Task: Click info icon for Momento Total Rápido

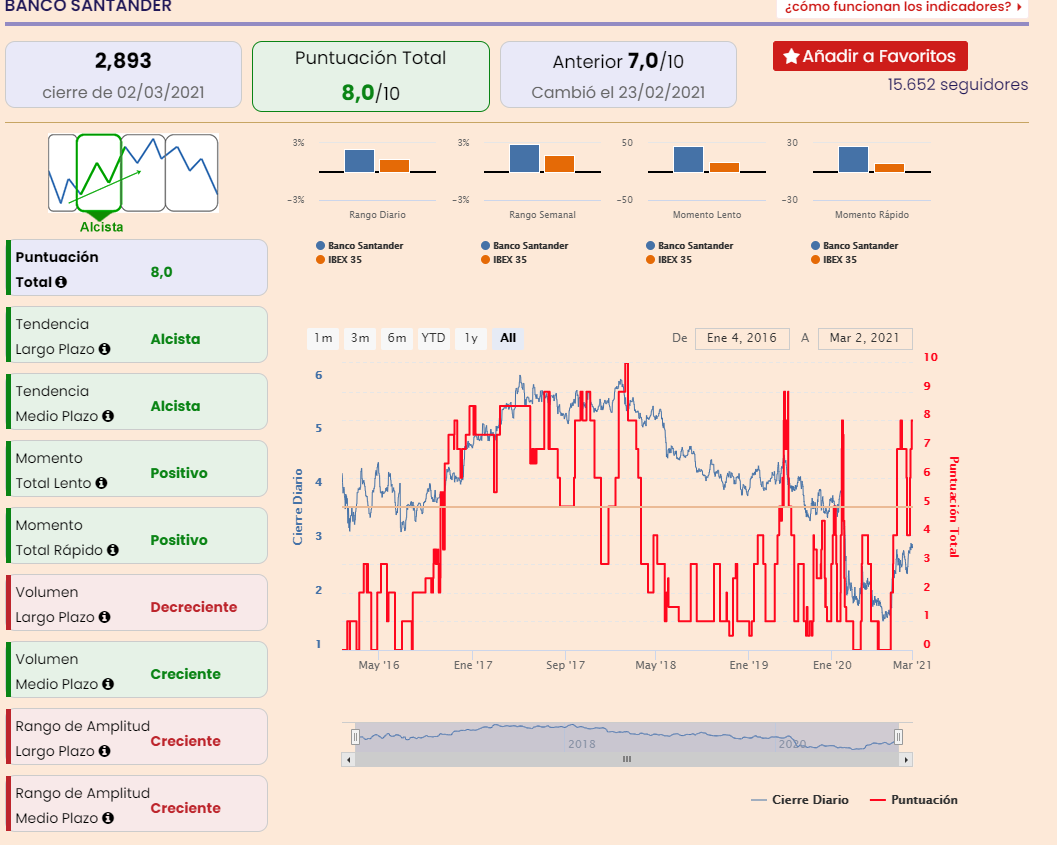Action: coord(113,550)
